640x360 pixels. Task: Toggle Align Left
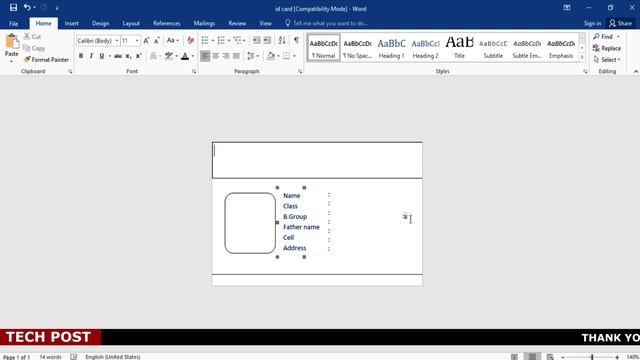pos(205,56)
